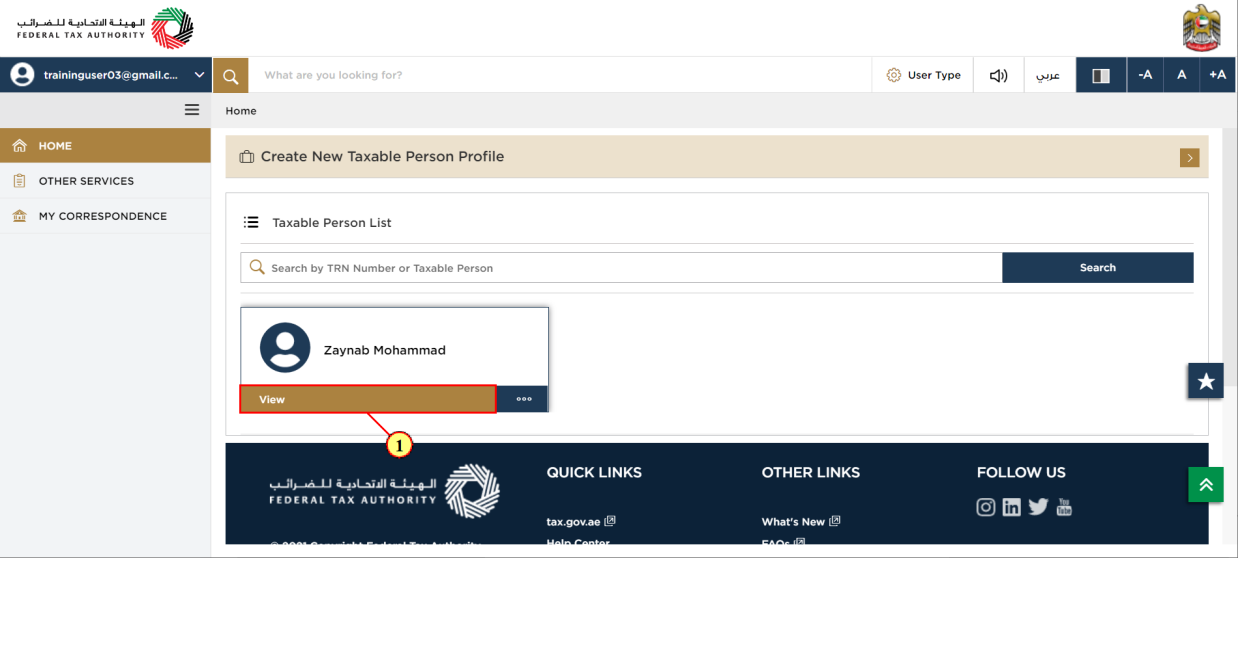The height and width of the screenshot is (648, 1238).
Task: Increase font size with +A
Action: coord(1217,75)
